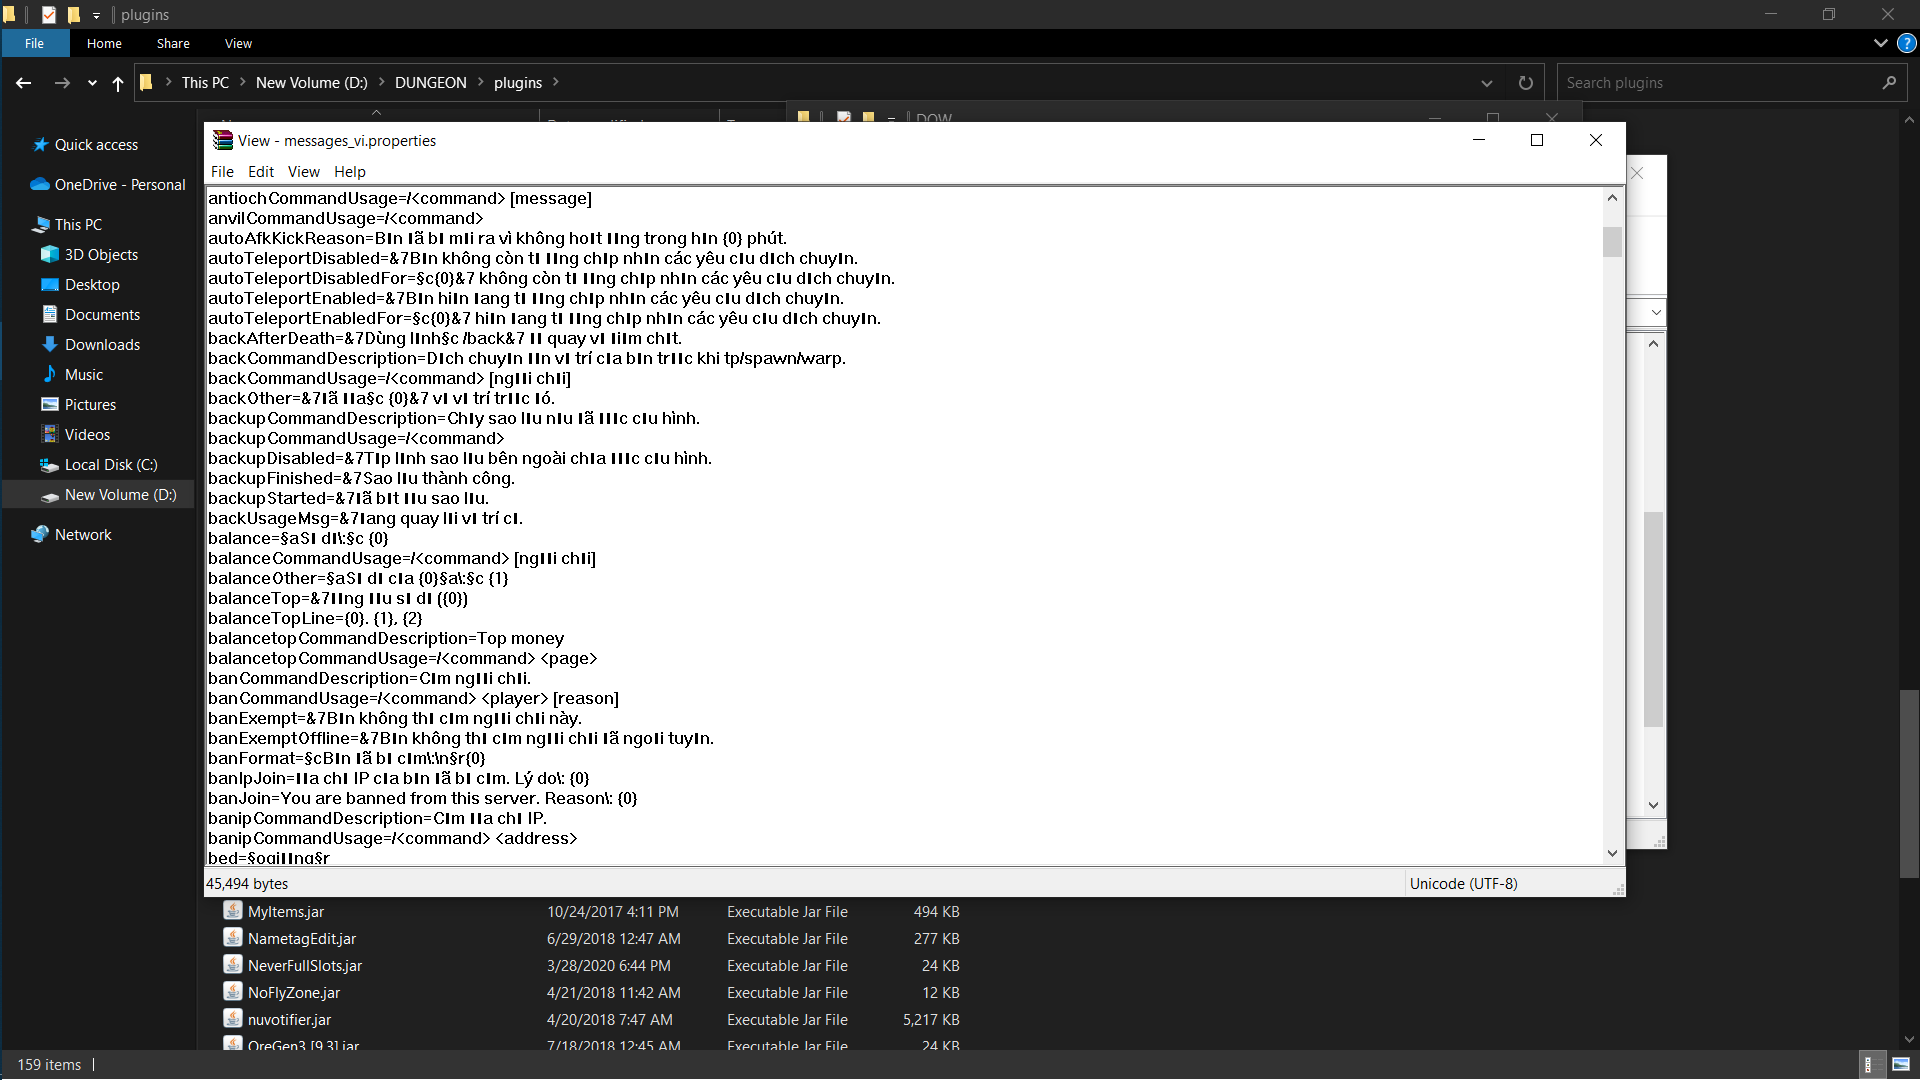The image size is (1920, 1080).
Task: Open the Explorer Help question-mark icon
Action: 1907,43
